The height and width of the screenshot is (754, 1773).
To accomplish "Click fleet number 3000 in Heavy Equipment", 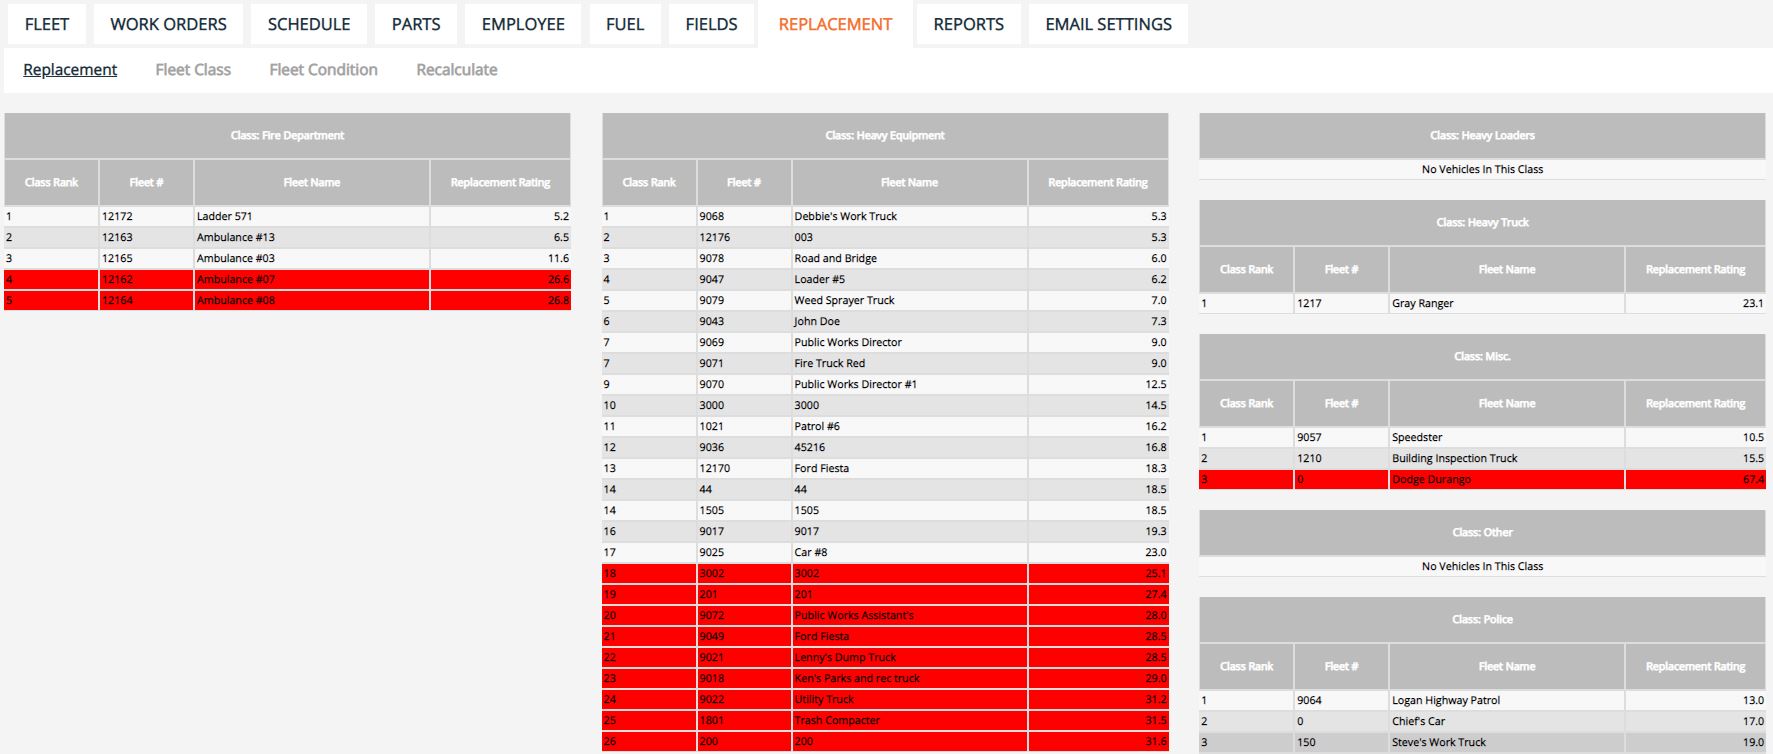I will [711, 405].
